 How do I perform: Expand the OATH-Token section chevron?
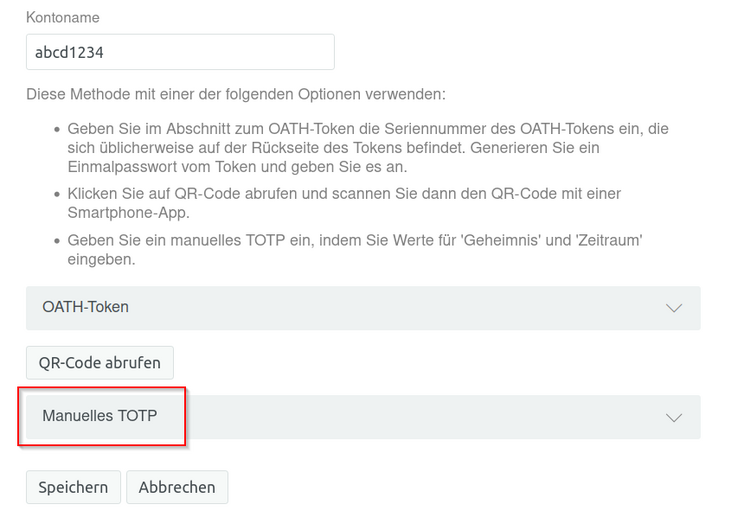pos(674,308)
